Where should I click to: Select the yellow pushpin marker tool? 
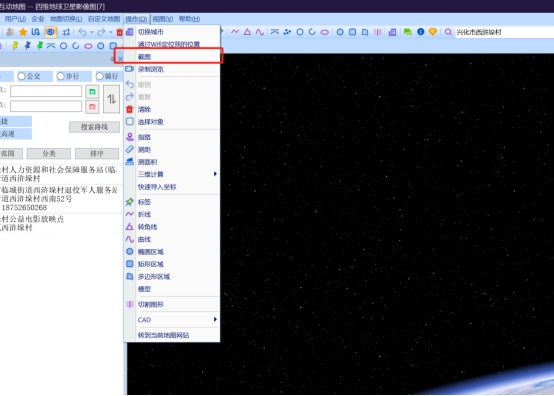pos(15,46)
